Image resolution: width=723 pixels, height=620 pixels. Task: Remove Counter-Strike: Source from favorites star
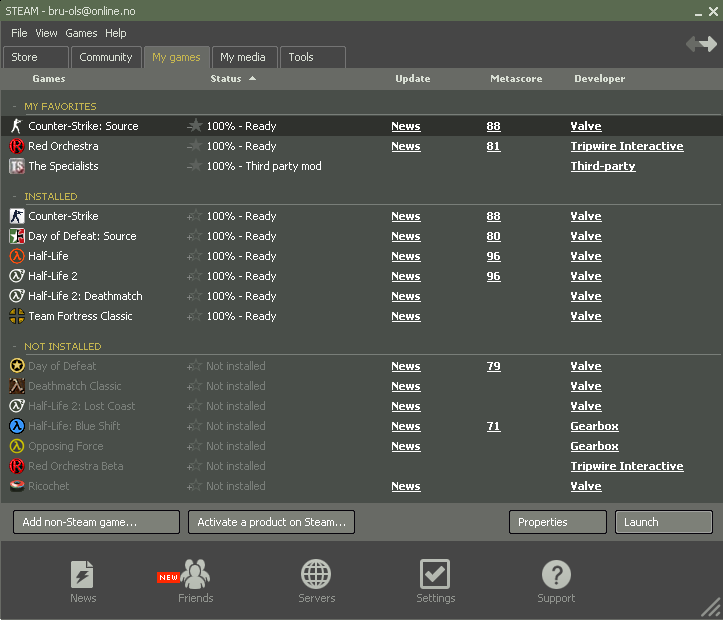(x=195, y=125)
